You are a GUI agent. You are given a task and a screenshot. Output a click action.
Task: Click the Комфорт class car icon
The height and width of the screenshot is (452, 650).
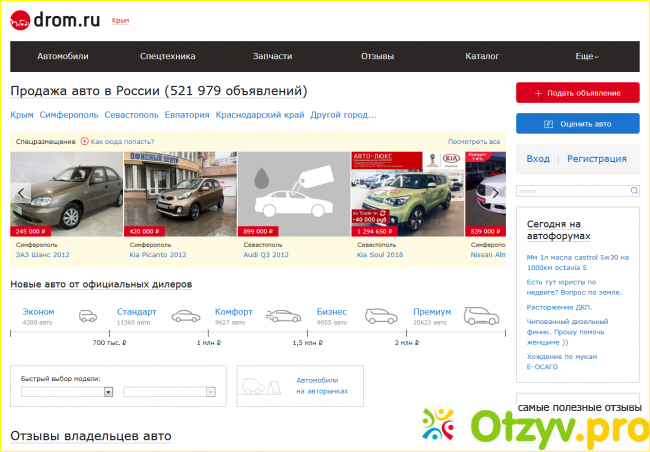pos(283,317)
